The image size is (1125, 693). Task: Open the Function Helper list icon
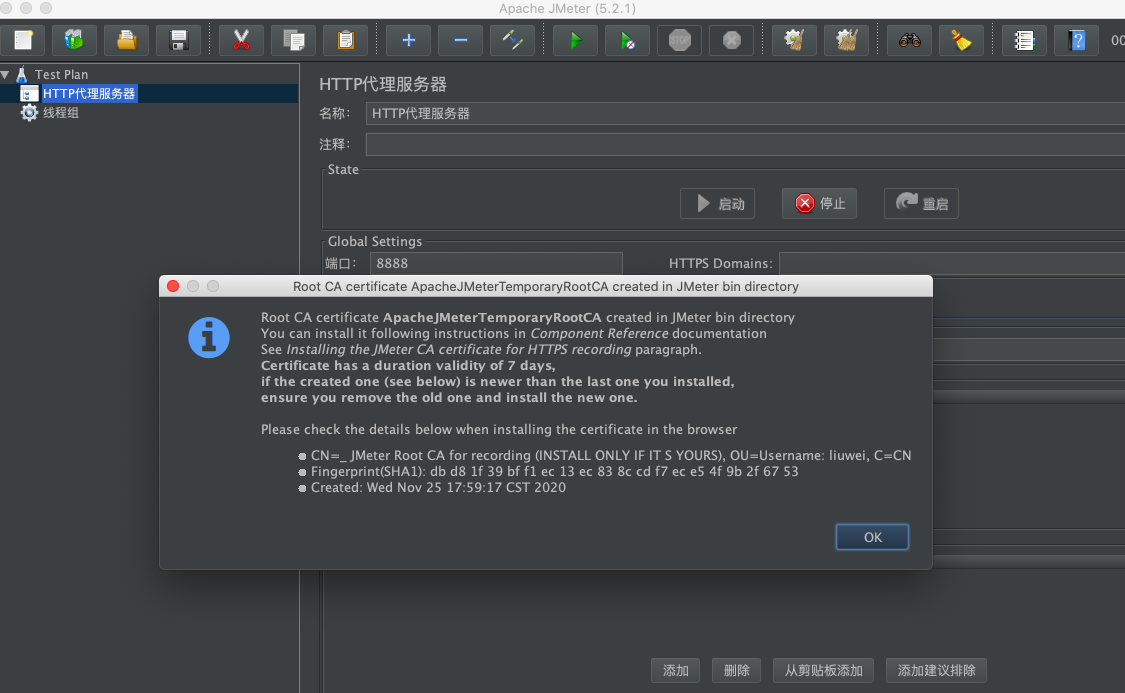(x=1024, y=40)
